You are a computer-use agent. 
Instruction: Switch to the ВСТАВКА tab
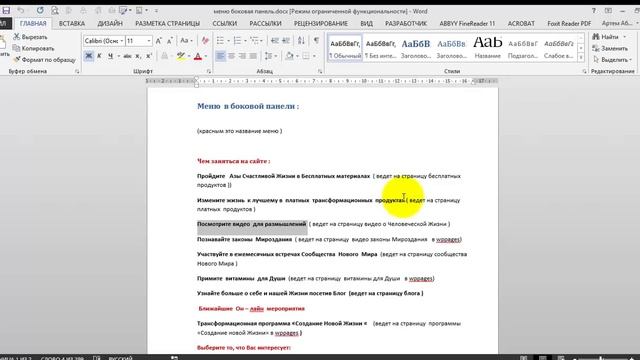click(72, 24)
